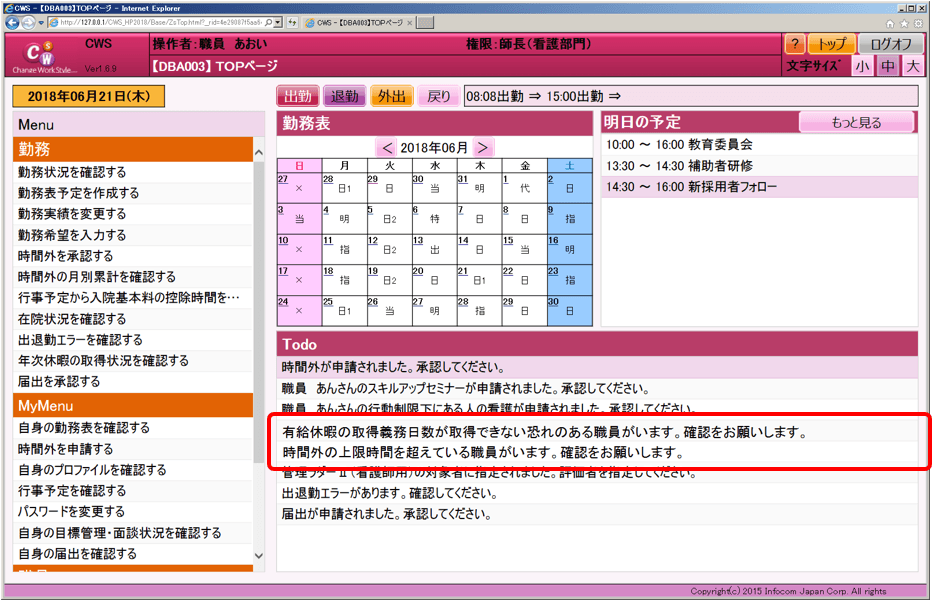Click もっと見る to see more schedule
This screenshot has width=934, height=602.
click(x=856, y=123)
